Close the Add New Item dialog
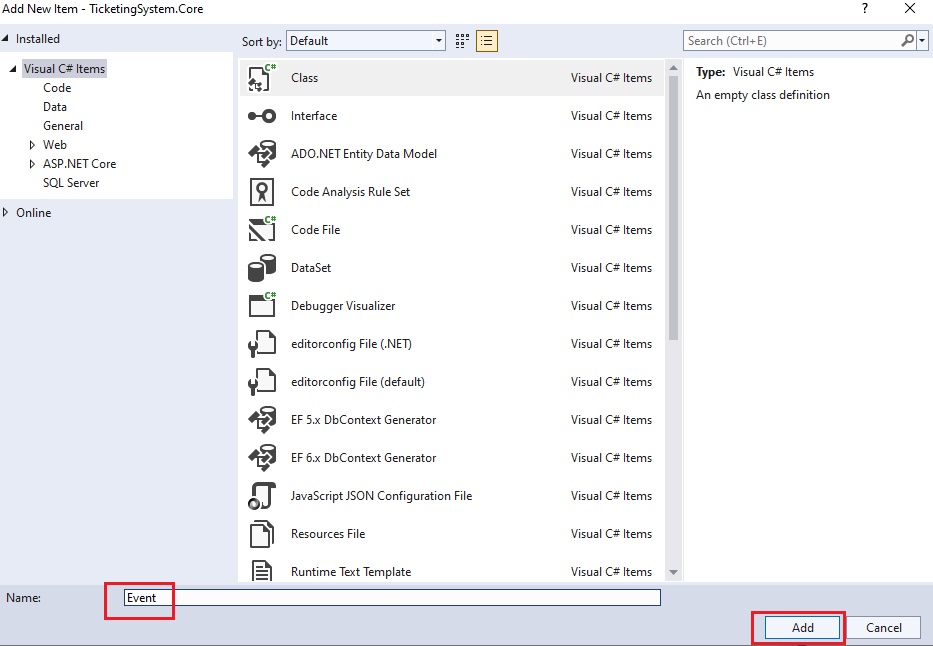Viewport: 933px width, 646px height. (x=910, y=8)
